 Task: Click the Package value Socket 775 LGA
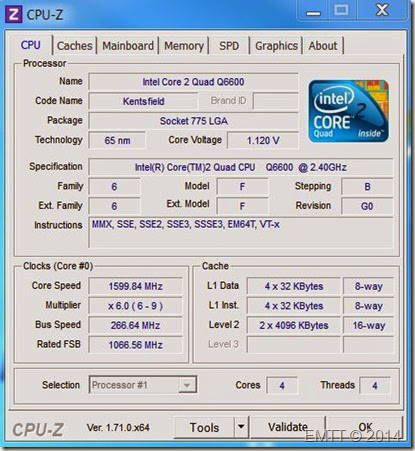[x=193, y=121]
